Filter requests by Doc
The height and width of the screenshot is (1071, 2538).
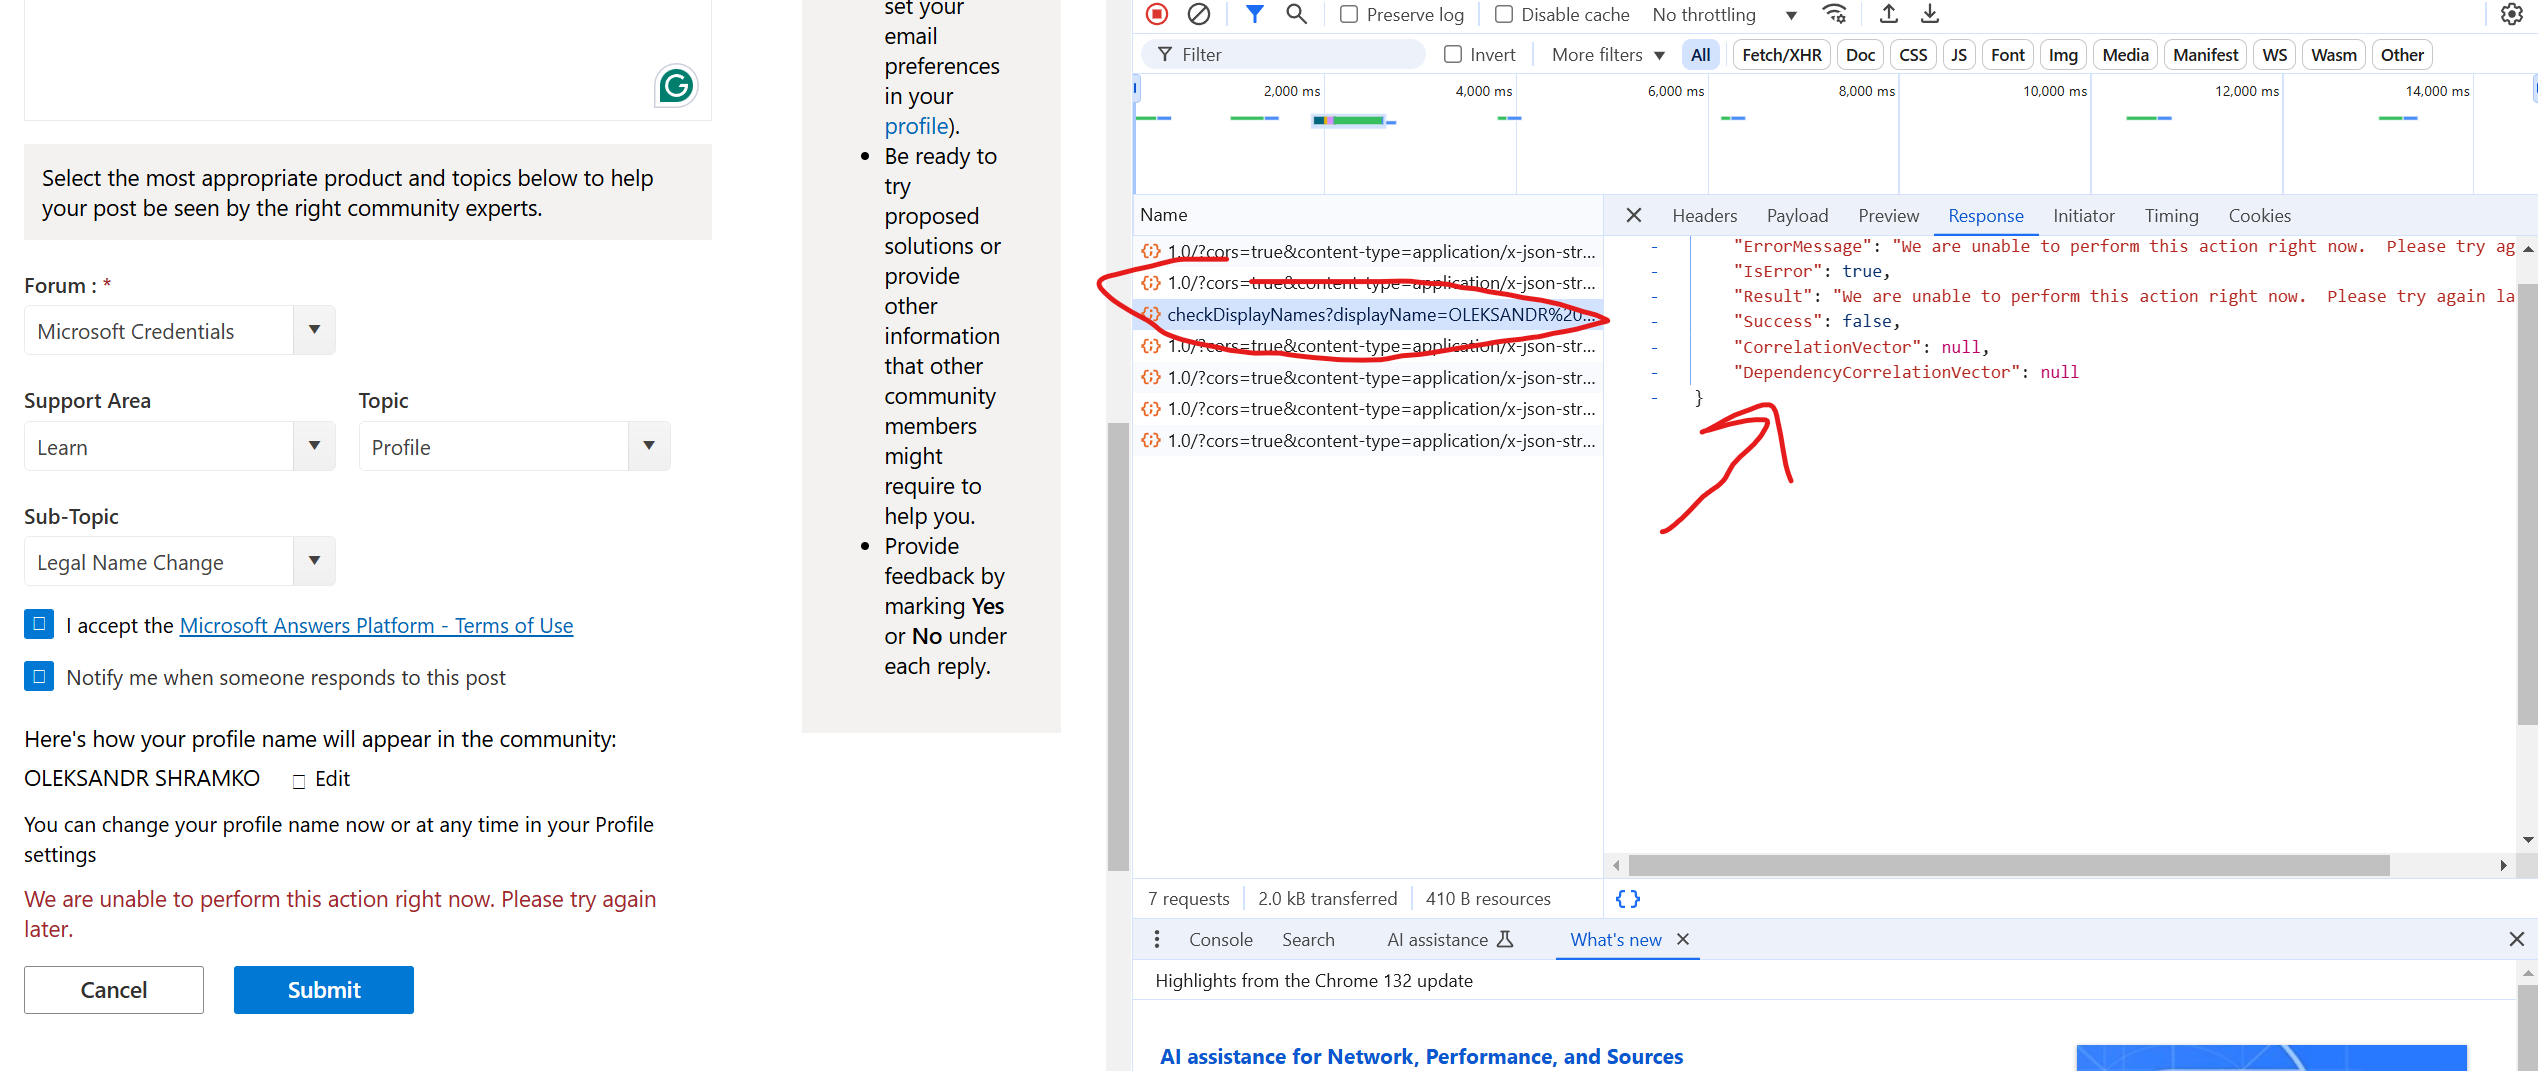[x=1860, y=54]
